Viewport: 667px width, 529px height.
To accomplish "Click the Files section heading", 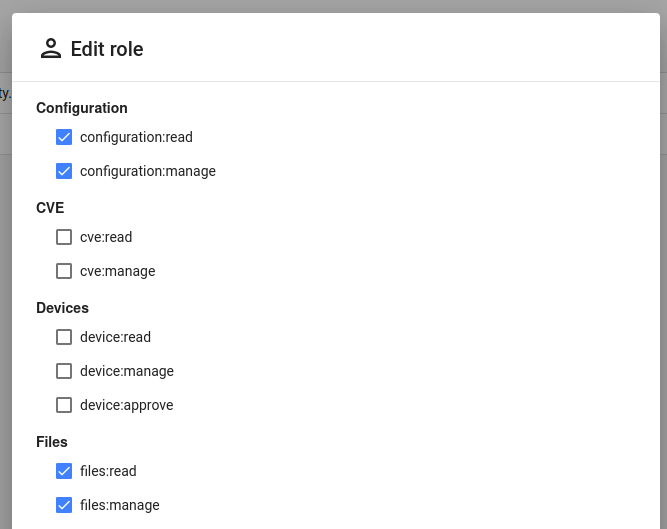I will coord(52,442).
